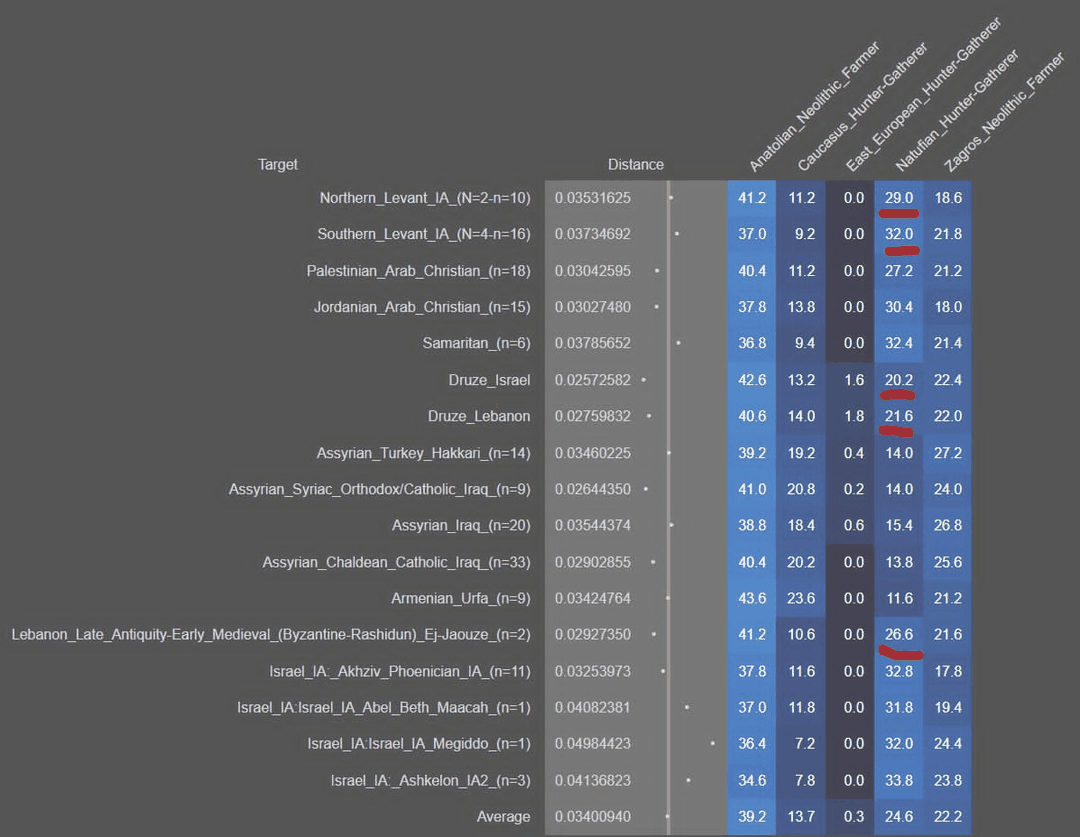Click East European value 1.8 for Druze_Lebanon
This screenshot has height=837, width=1080.
point(854,416)
